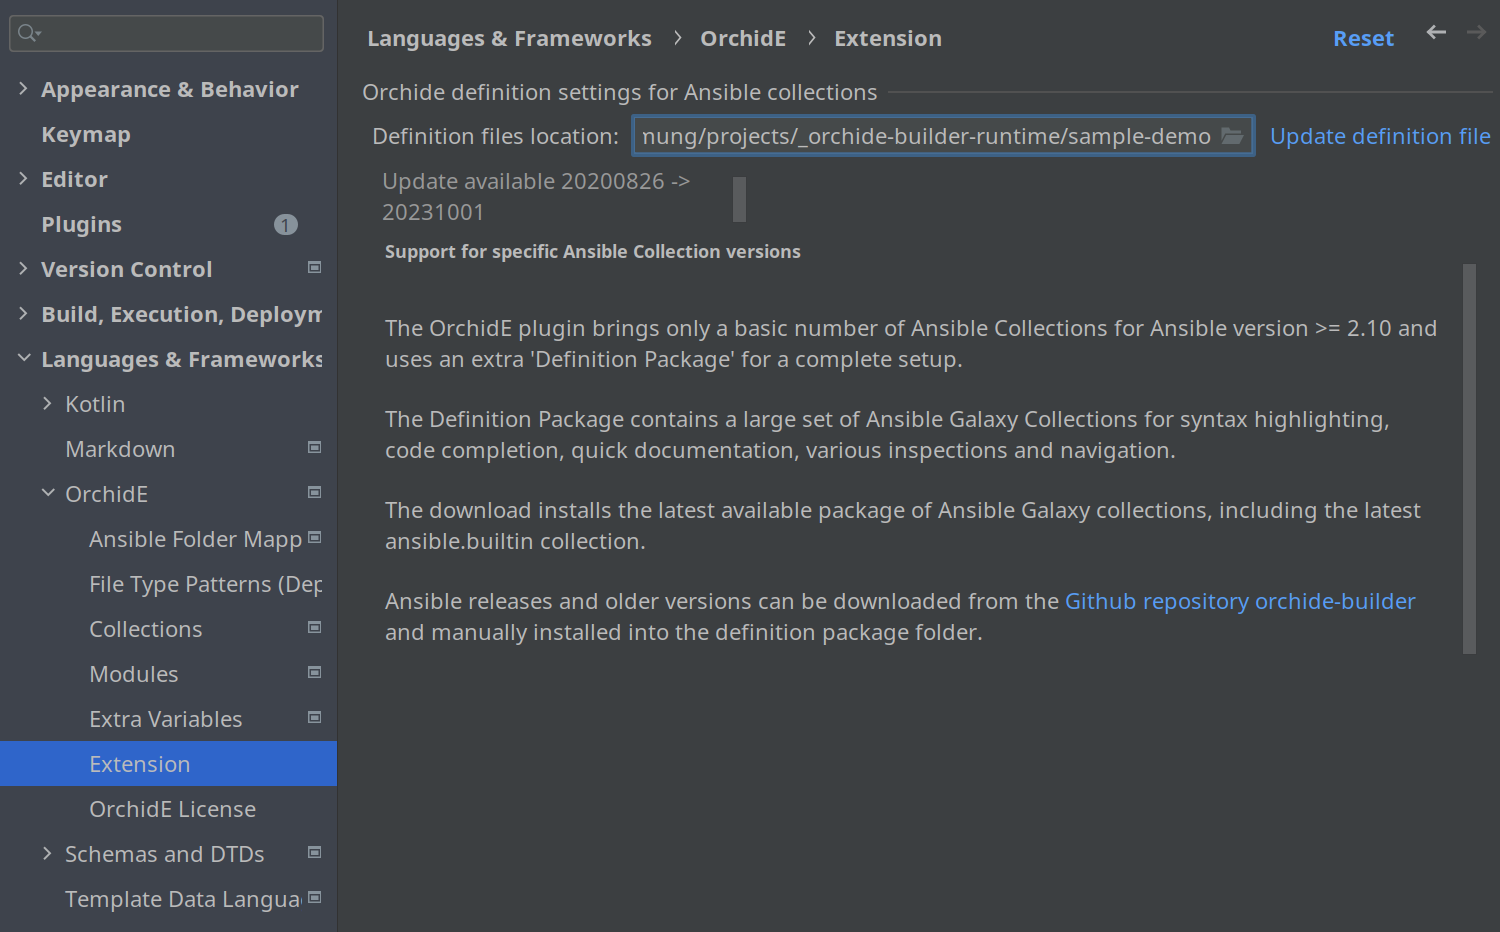The width and height of the screenshot is (1500, 932).
Task: Open Plugins settings page
Action: (81, 225)
